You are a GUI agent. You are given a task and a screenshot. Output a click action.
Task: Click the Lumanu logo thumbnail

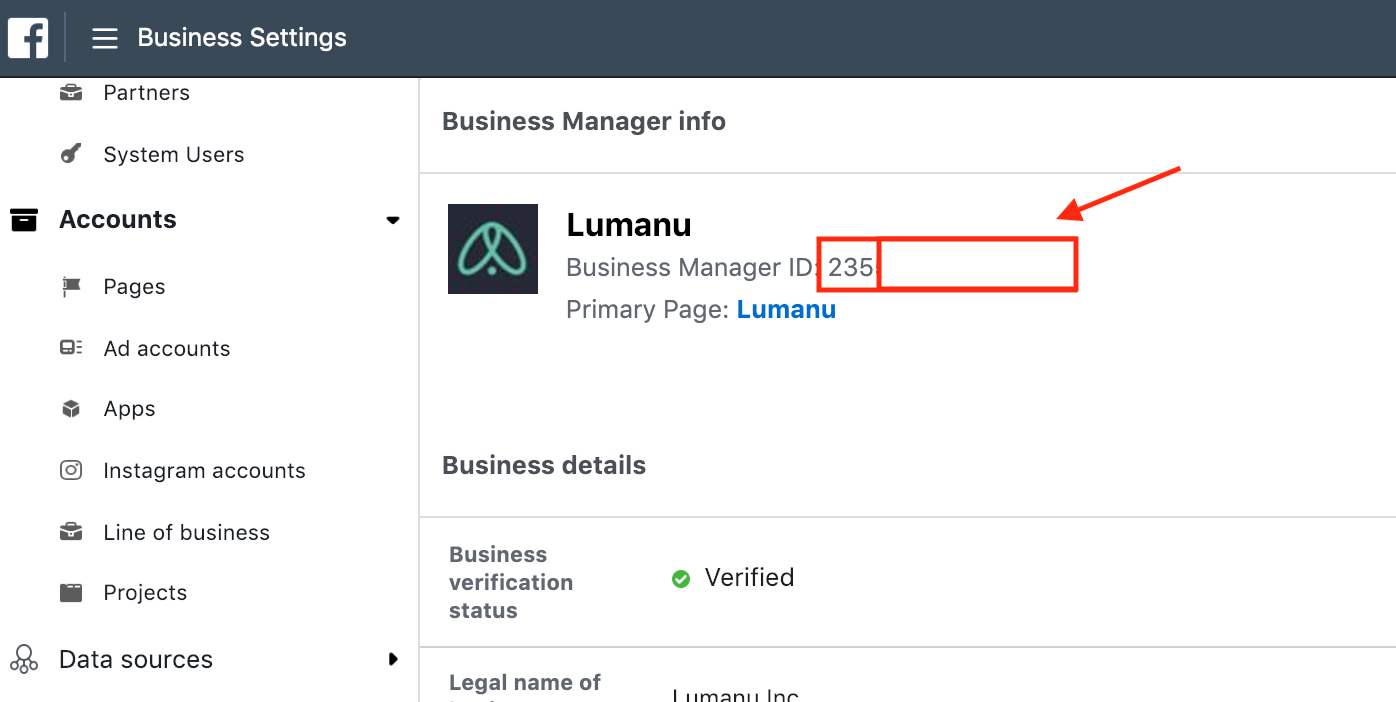(493, 249)
